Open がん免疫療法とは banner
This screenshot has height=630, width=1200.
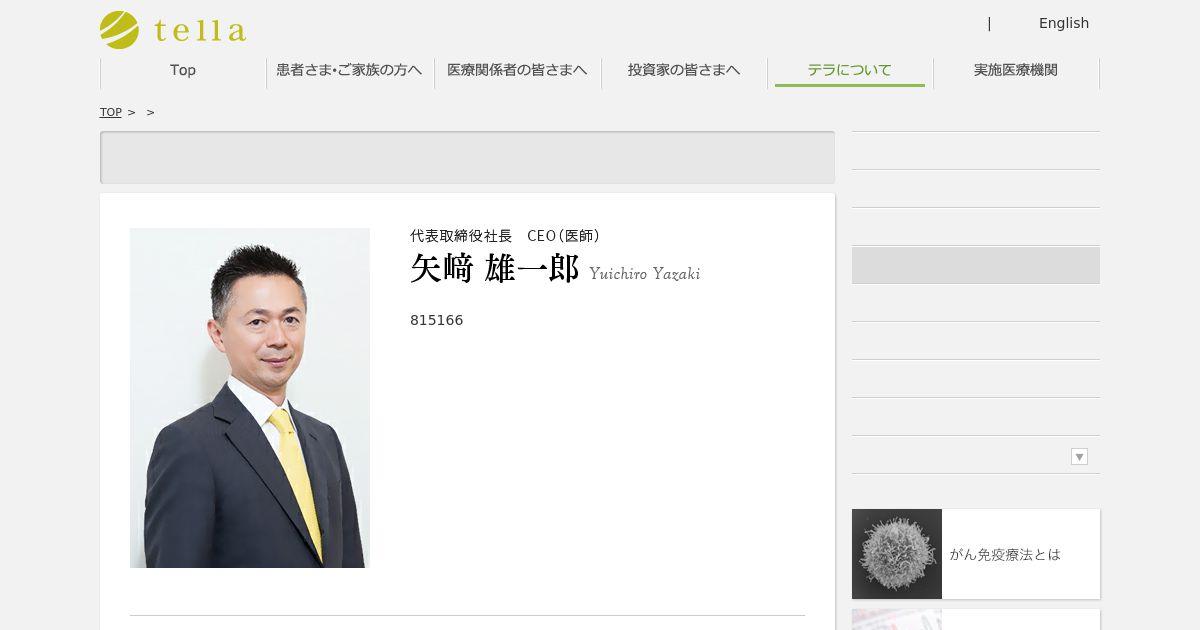[x=976, y=554]
